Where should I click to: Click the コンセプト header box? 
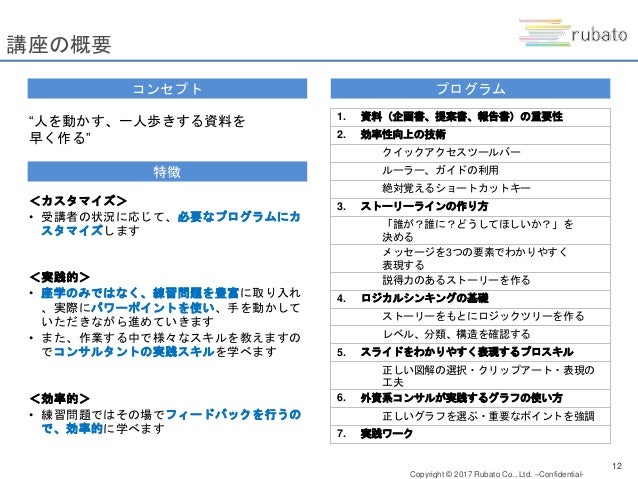tap(167, 88)
